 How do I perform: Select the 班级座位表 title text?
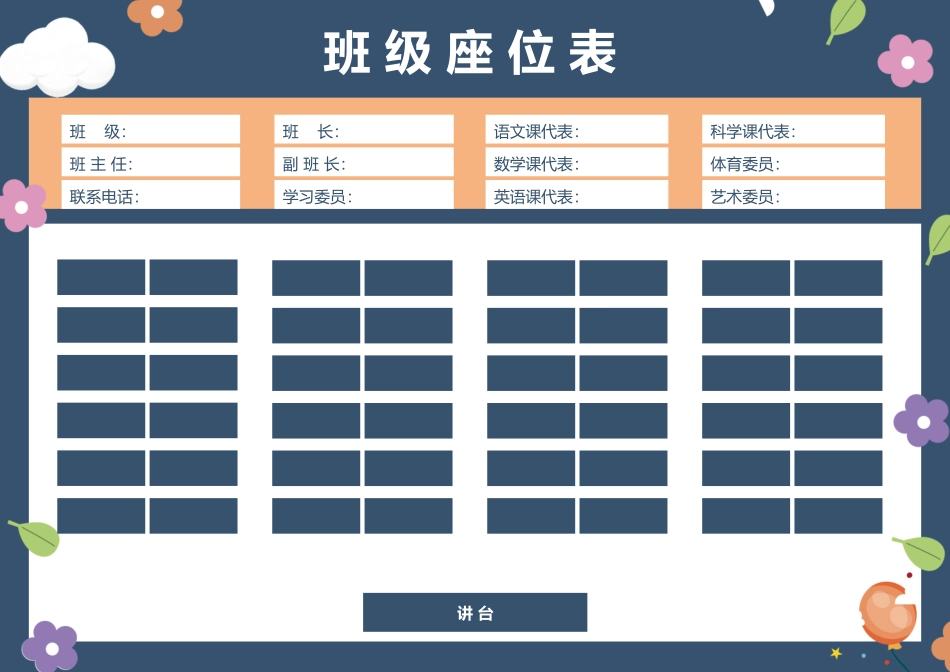click(471, 53)
